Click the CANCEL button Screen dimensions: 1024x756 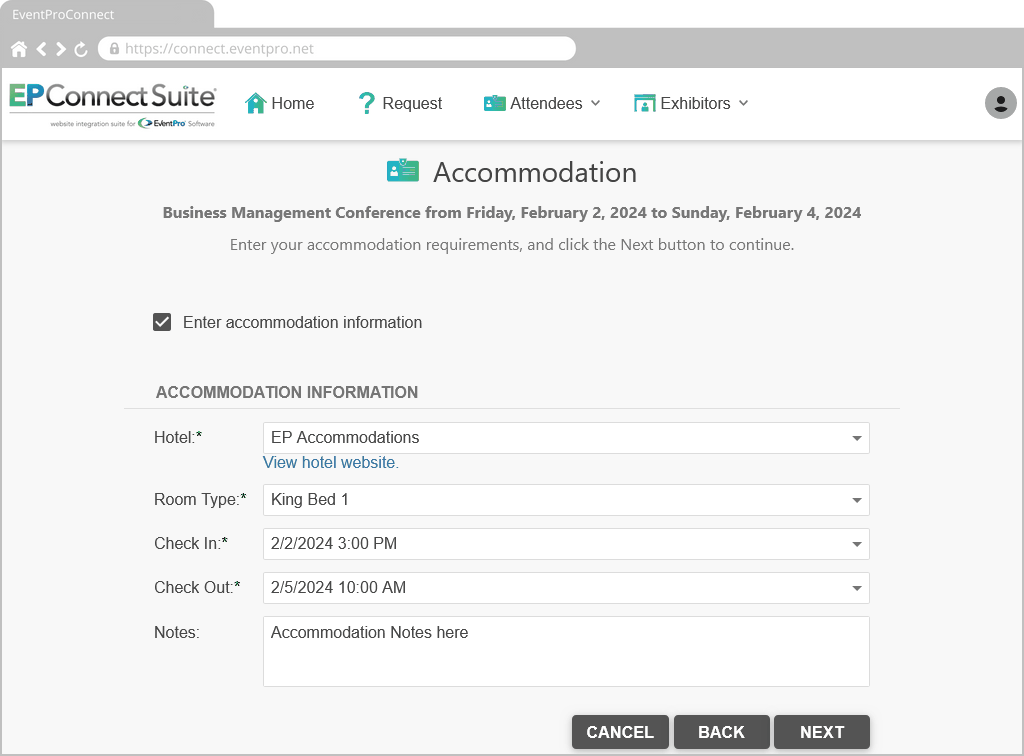(x=620, y=732)
